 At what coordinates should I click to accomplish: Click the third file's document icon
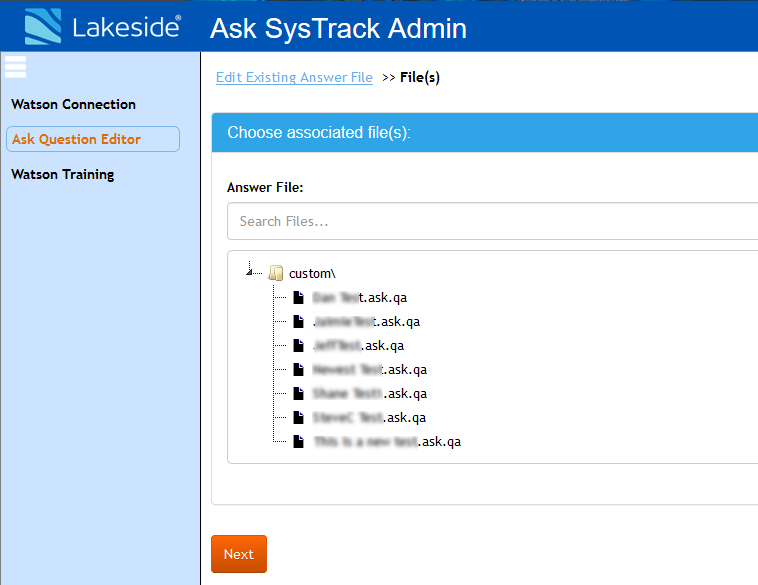[299, 346]
